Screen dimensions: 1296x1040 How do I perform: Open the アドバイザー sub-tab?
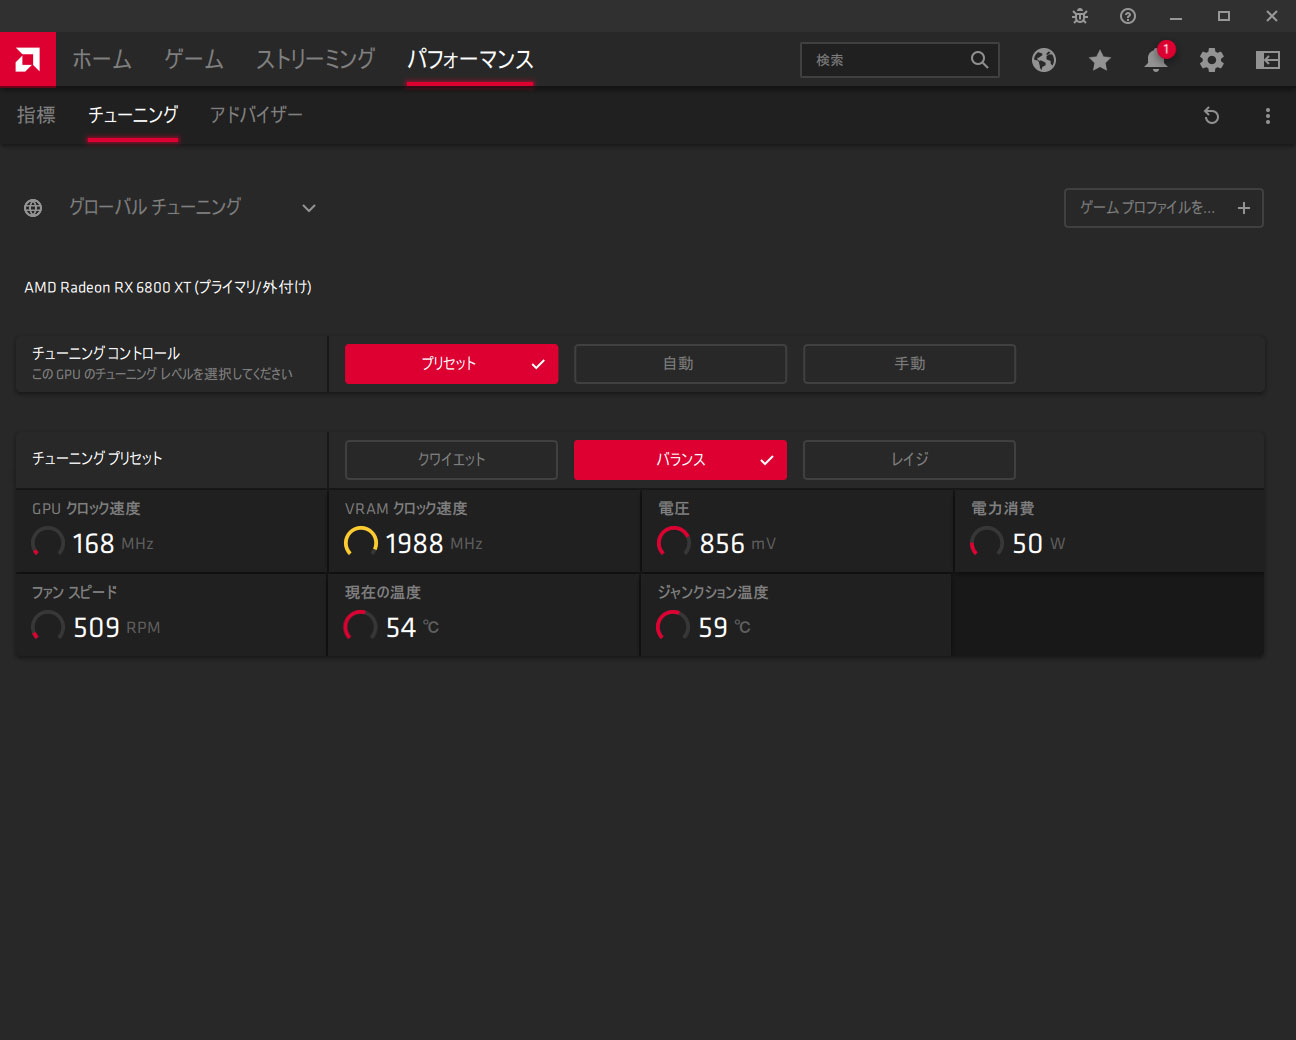coord(256,115)
